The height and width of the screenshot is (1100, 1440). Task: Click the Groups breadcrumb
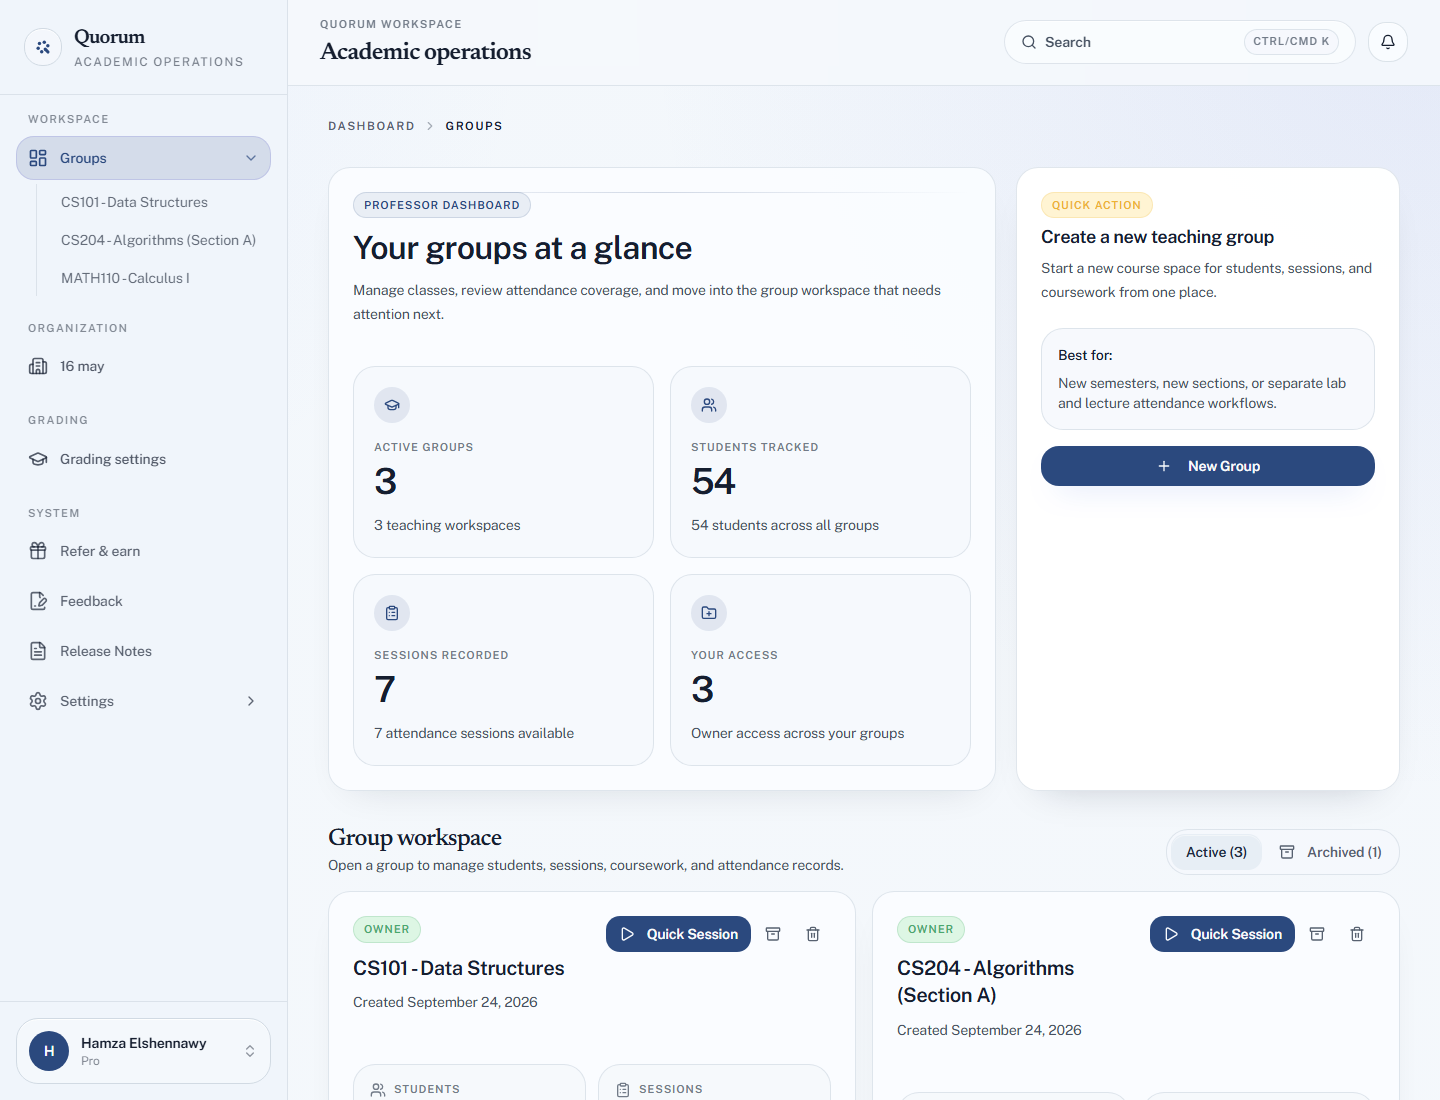(x=474, y=126)
